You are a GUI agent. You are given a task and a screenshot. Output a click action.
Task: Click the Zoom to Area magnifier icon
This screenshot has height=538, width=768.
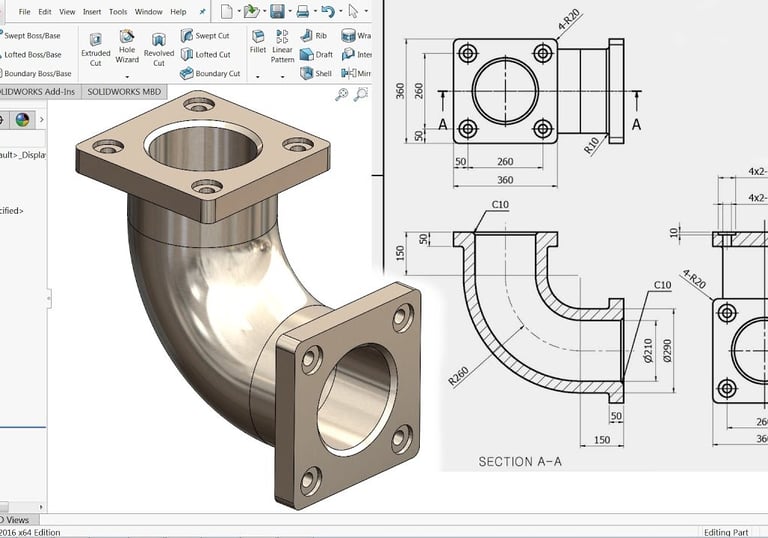pos(361,94)
